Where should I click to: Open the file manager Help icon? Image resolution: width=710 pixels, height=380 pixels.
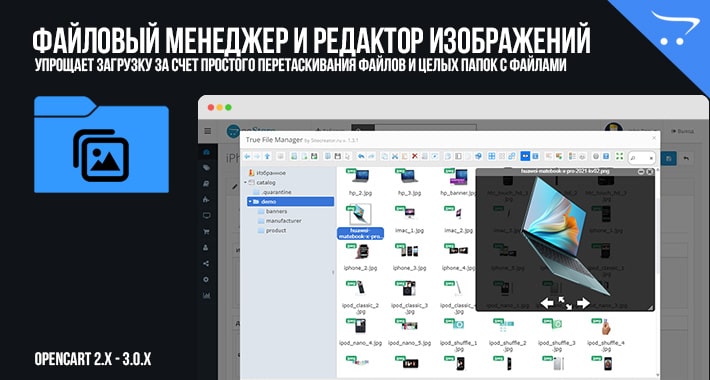coord(606,156)
